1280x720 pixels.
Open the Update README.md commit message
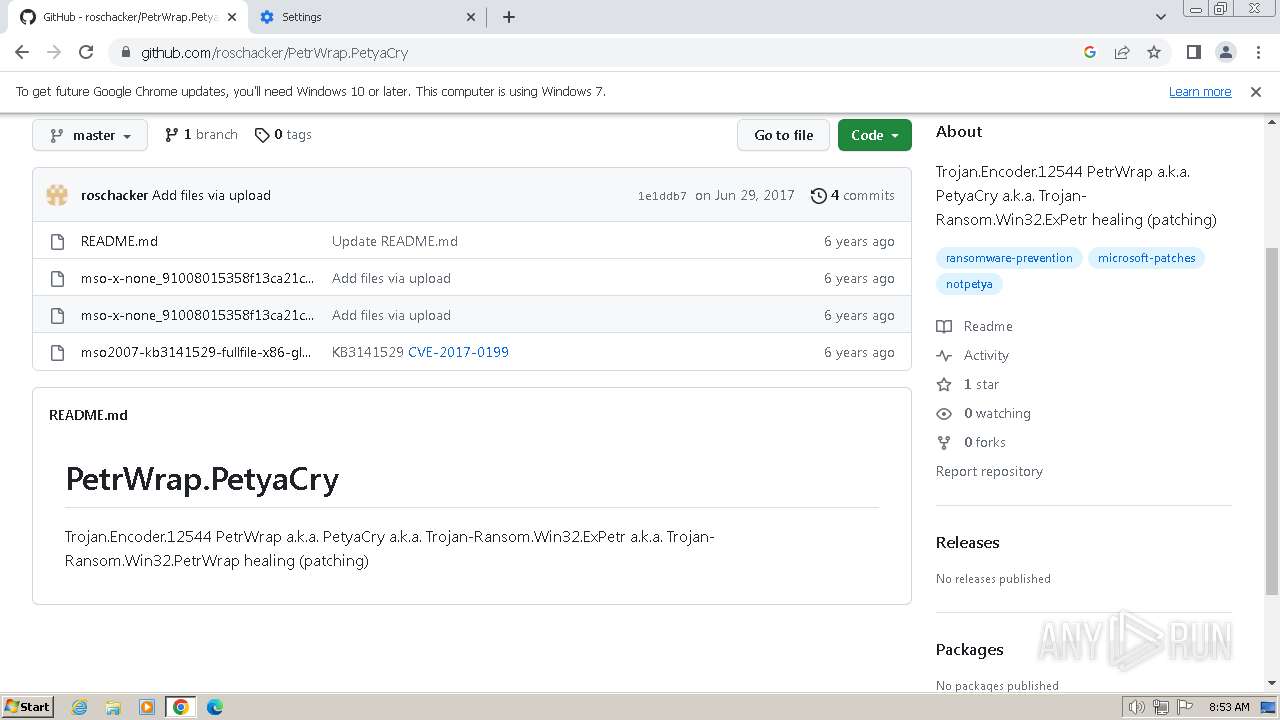395,241
